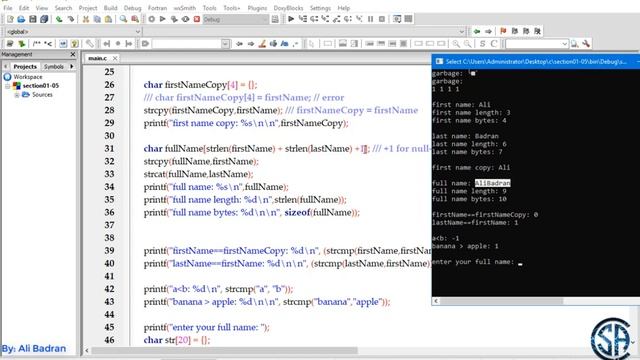The image size is (640, 360).
Task: Paste from clipboard using toolbar icon
Action: point(108,19)
